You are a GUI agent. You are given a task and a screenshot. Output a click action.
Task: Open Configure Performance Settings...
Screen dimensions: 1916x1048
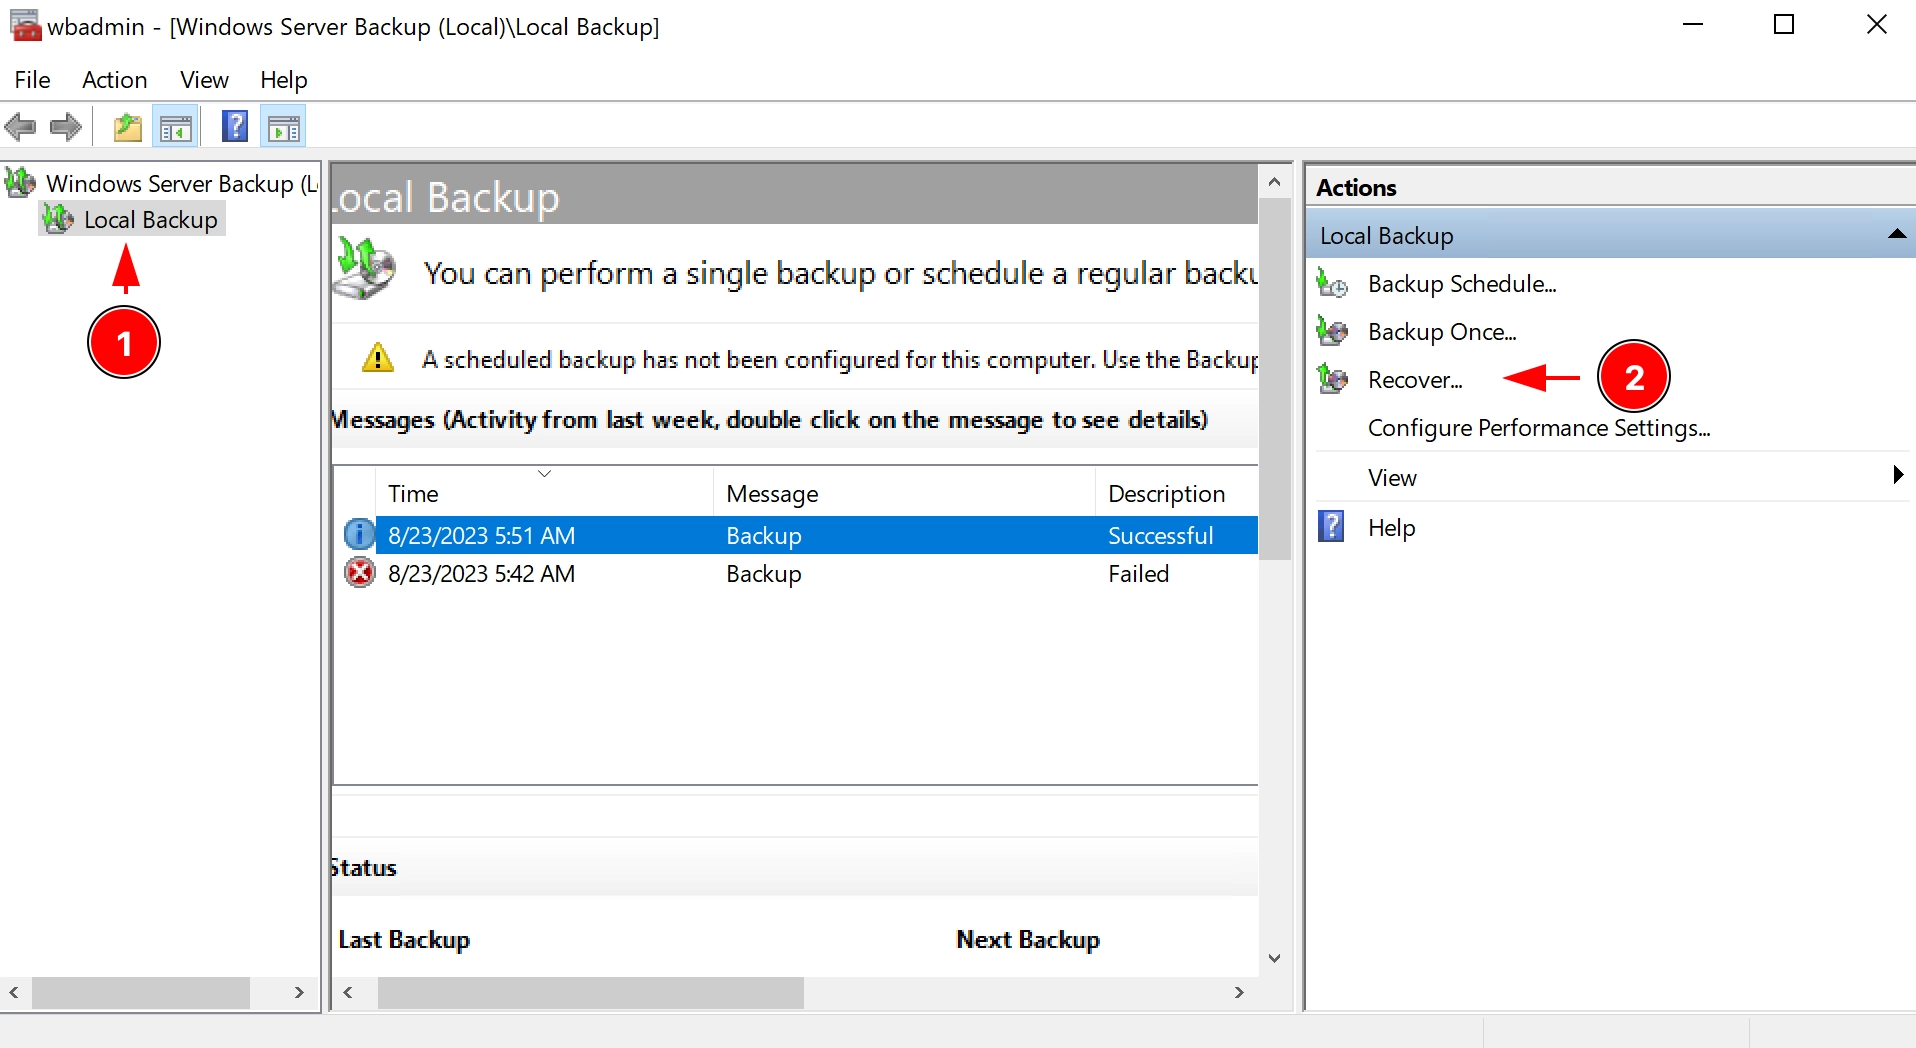point(1538,428)
